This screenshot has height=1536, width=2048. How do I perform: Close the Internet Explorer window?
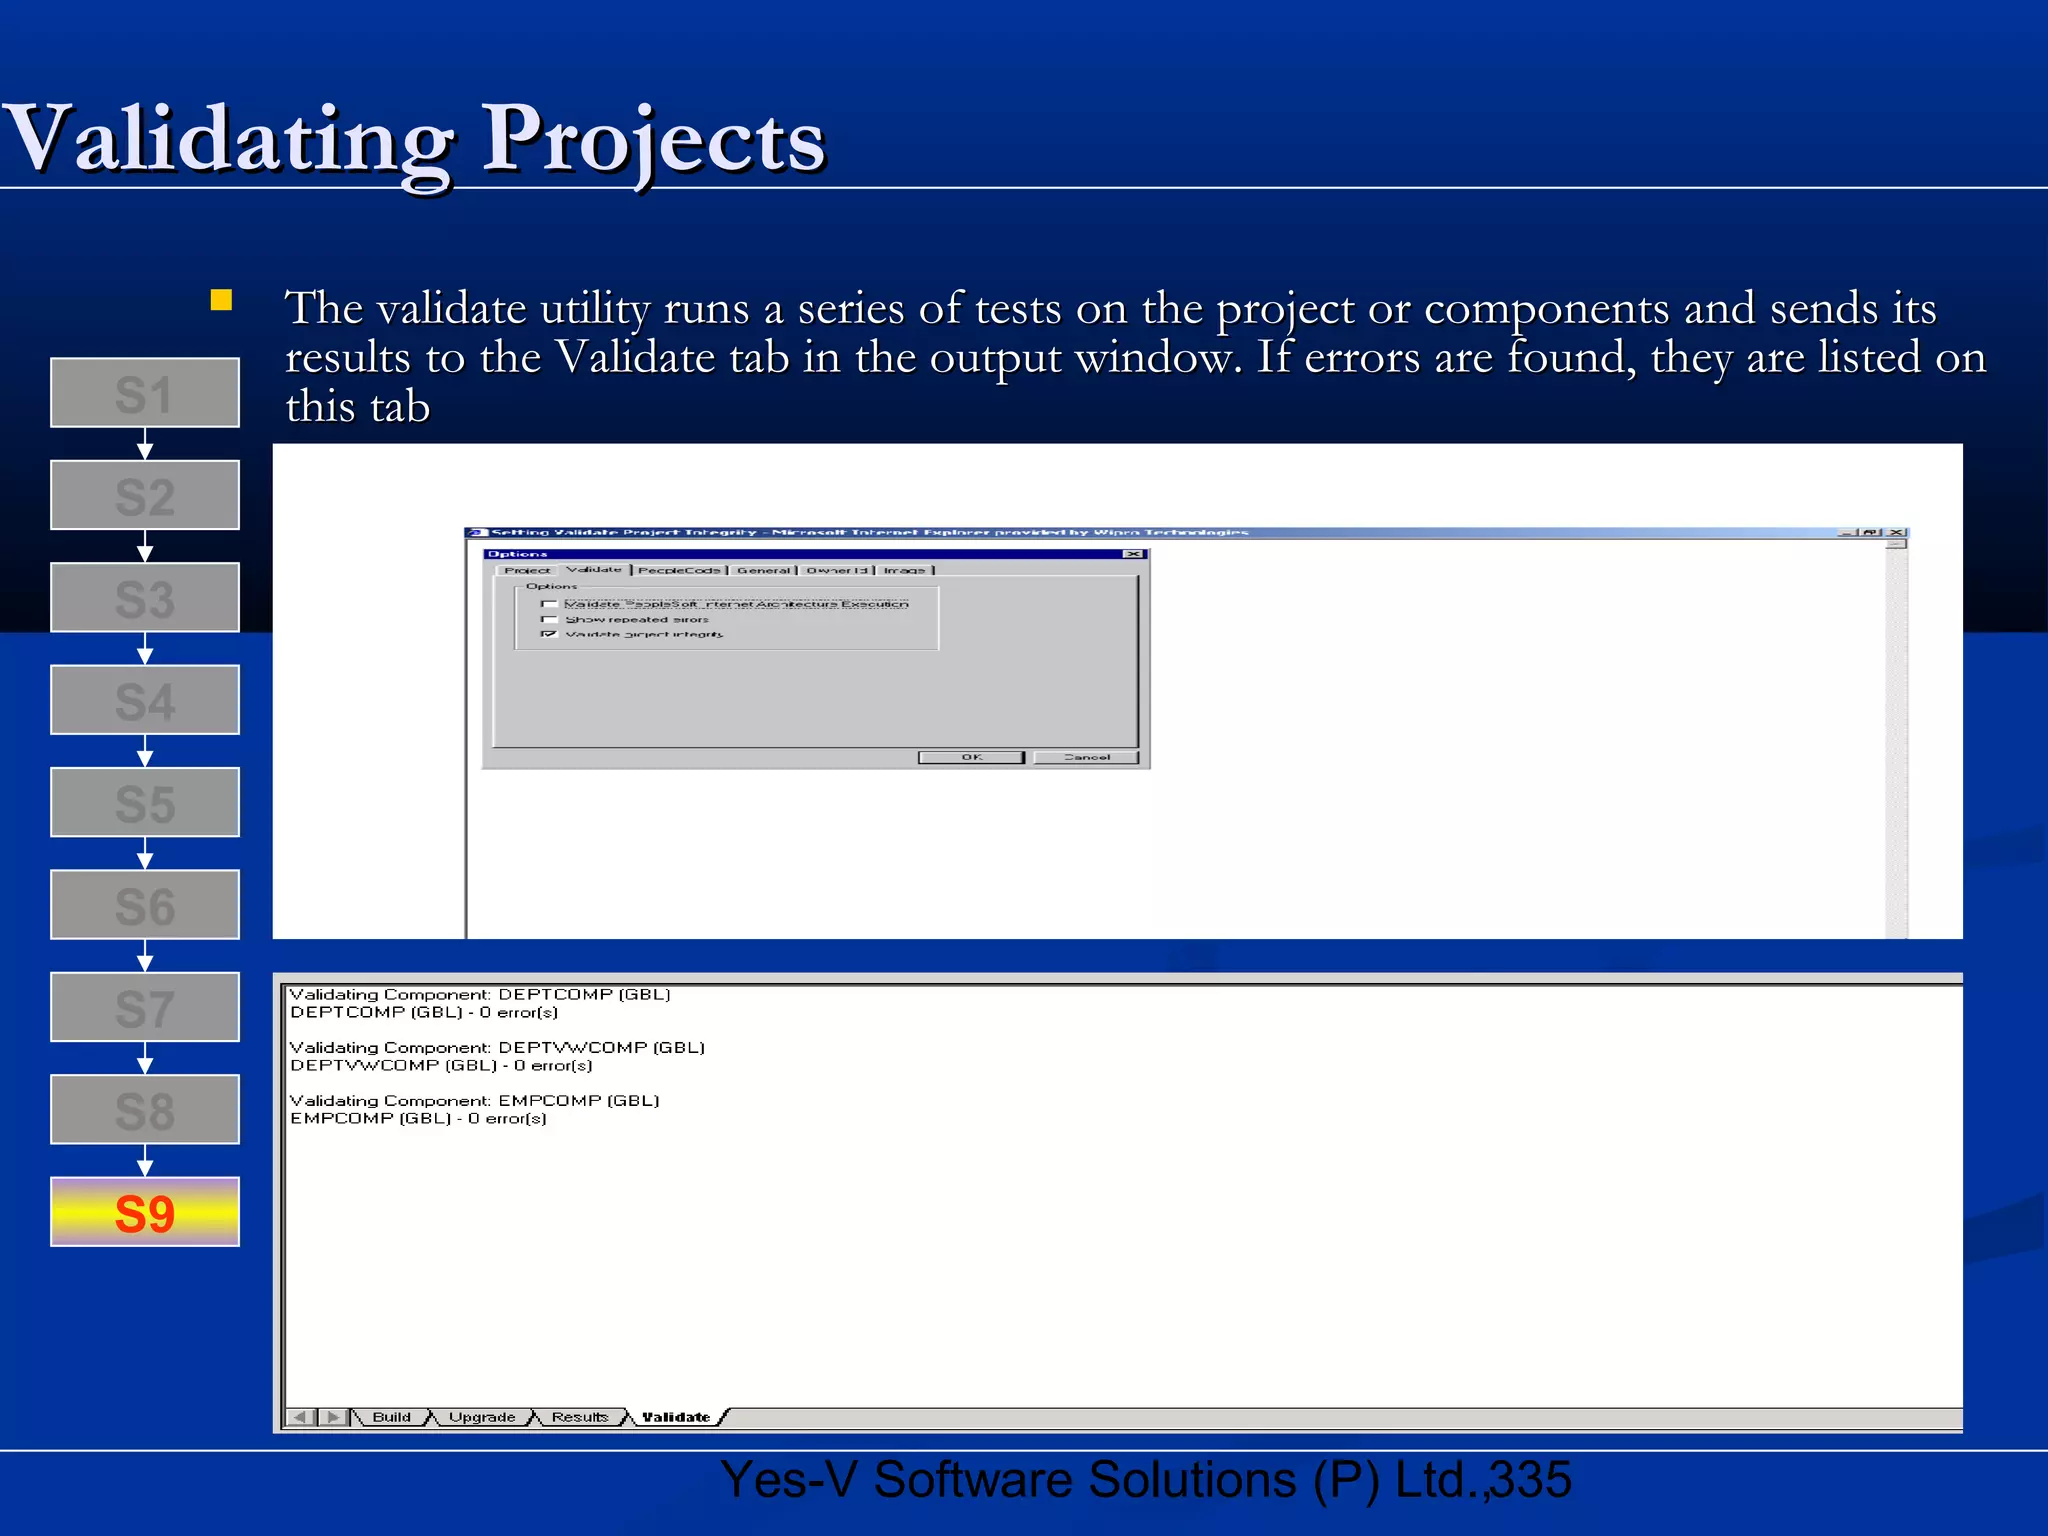1897,532
